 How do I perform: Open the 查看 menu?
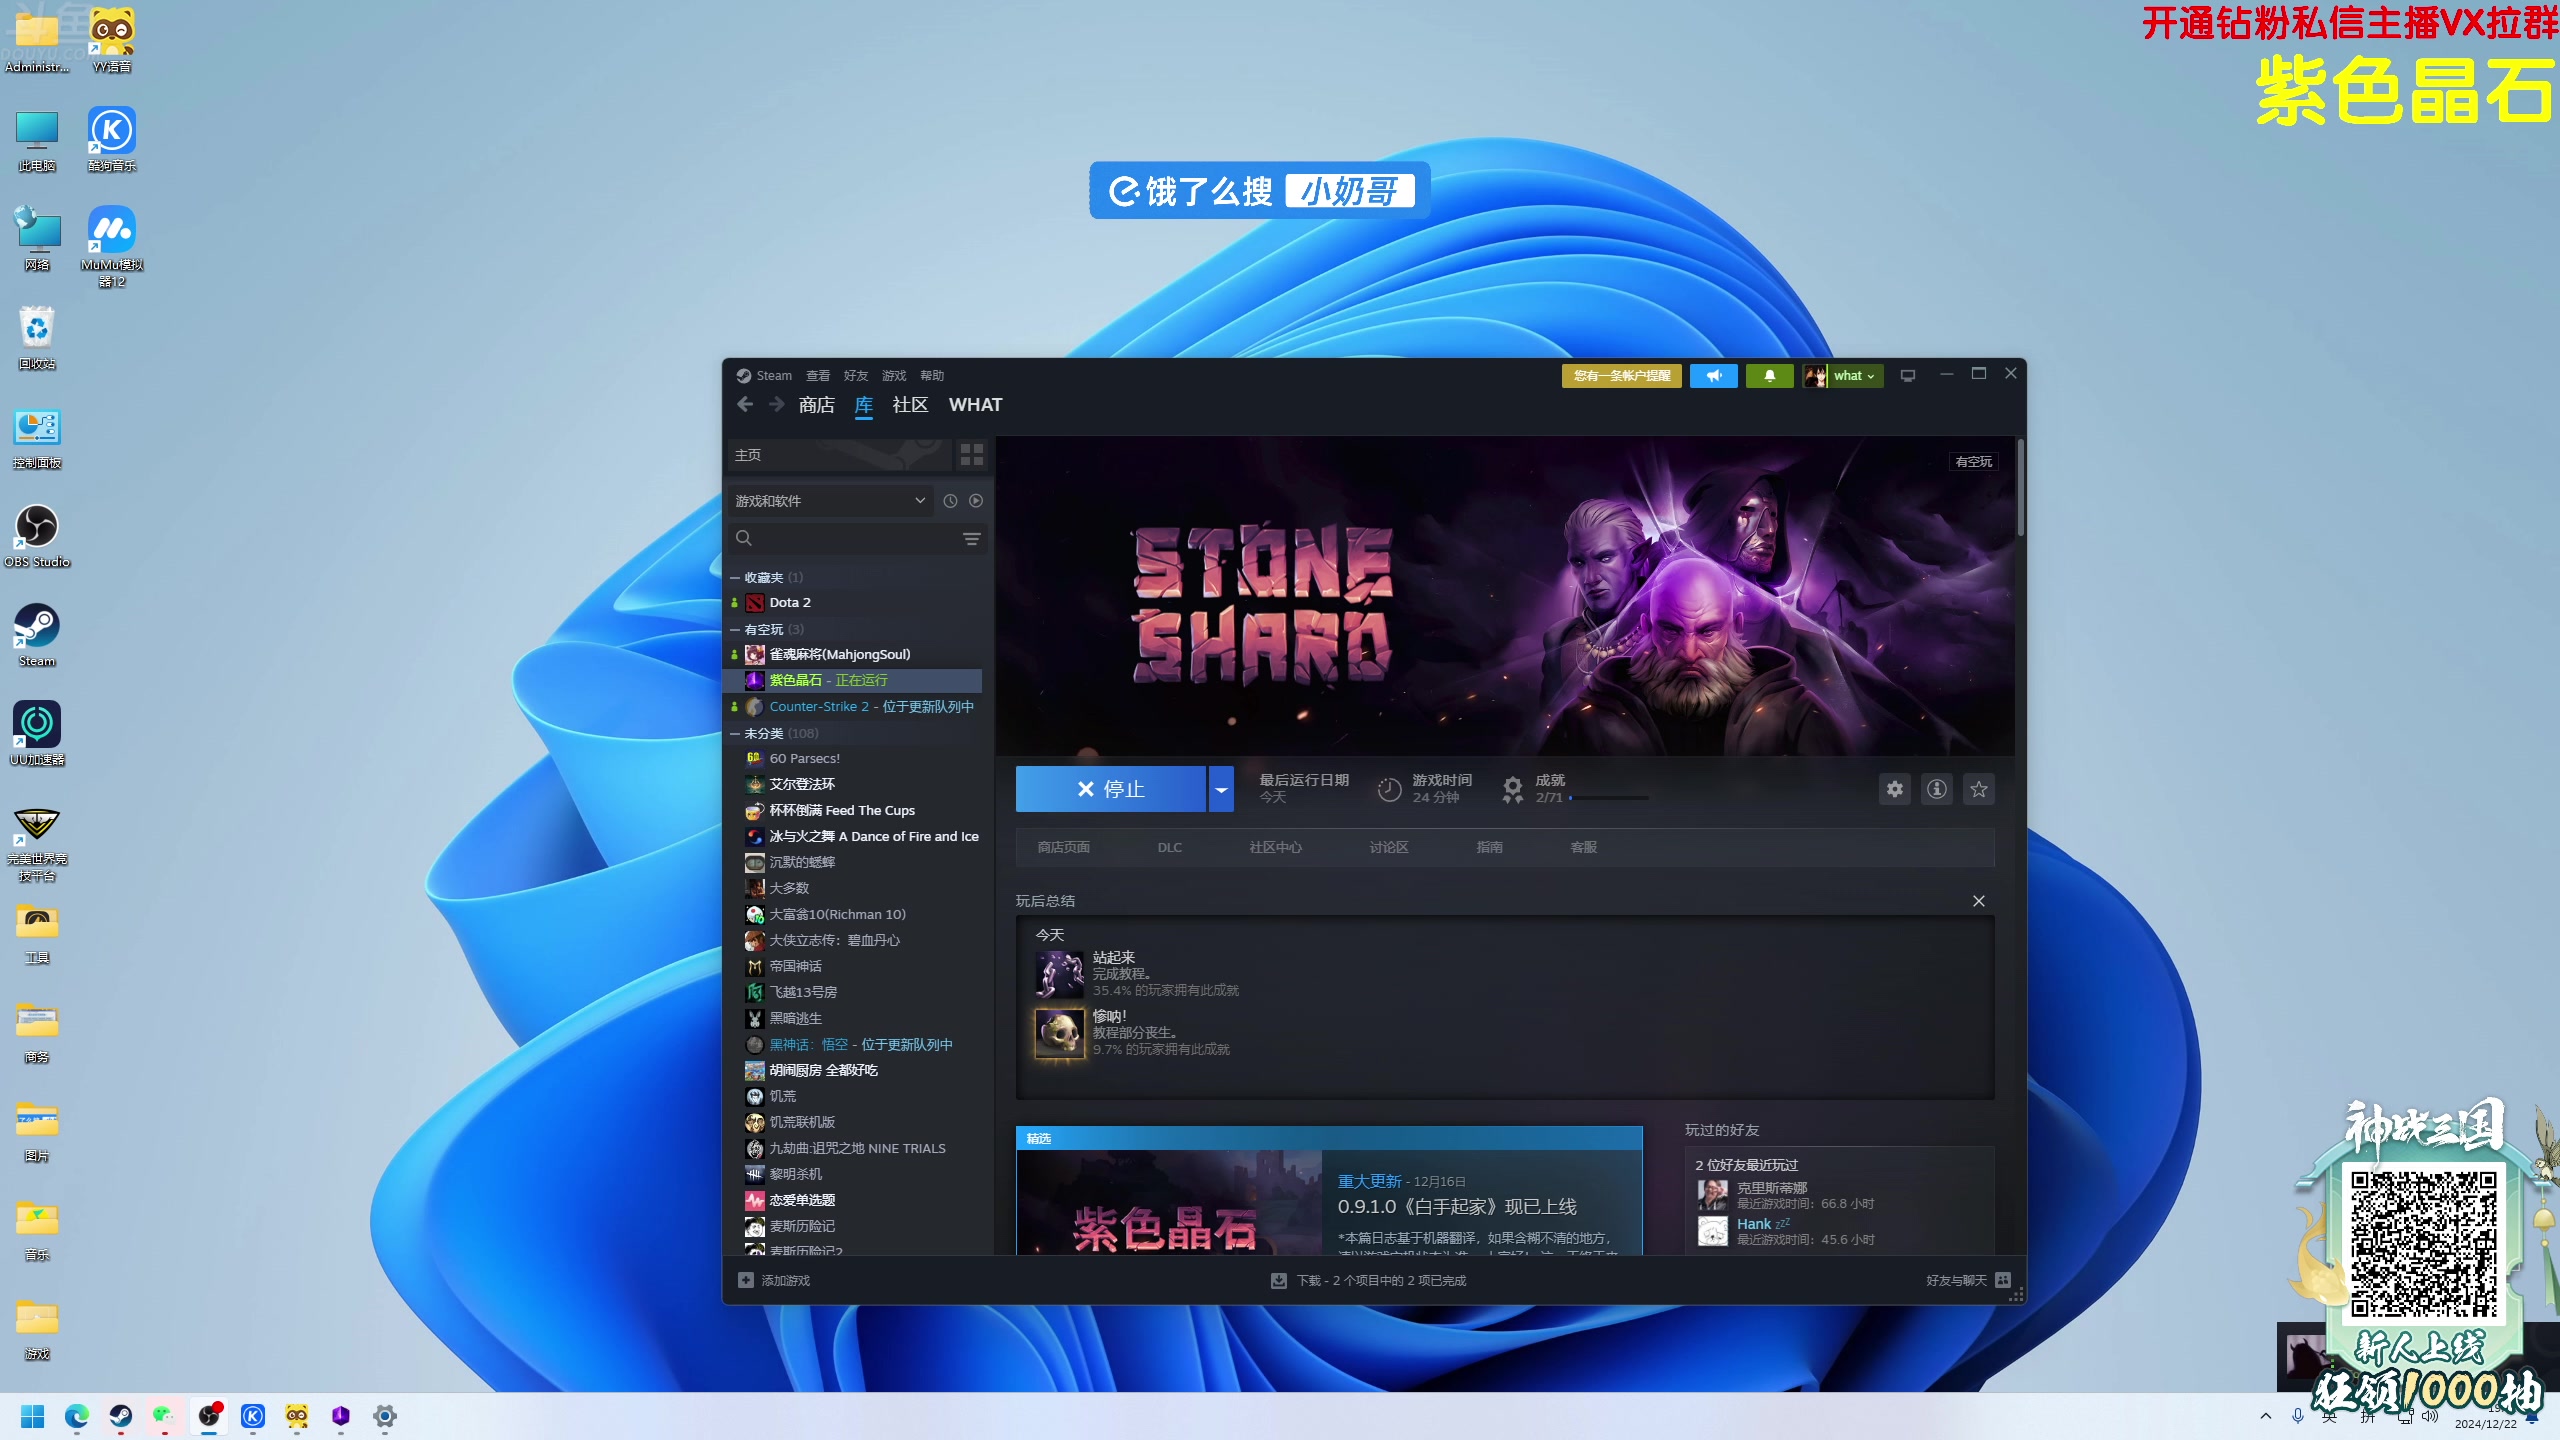tap(818, 376)
